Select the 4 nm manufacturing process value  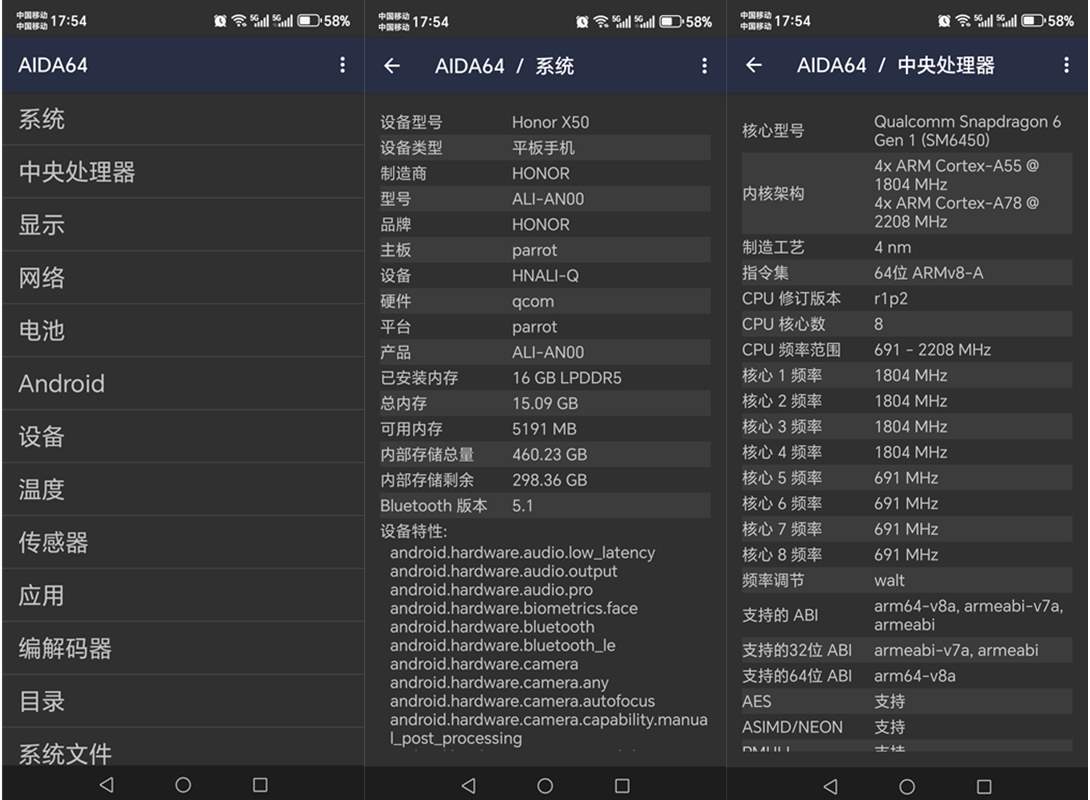893,247
